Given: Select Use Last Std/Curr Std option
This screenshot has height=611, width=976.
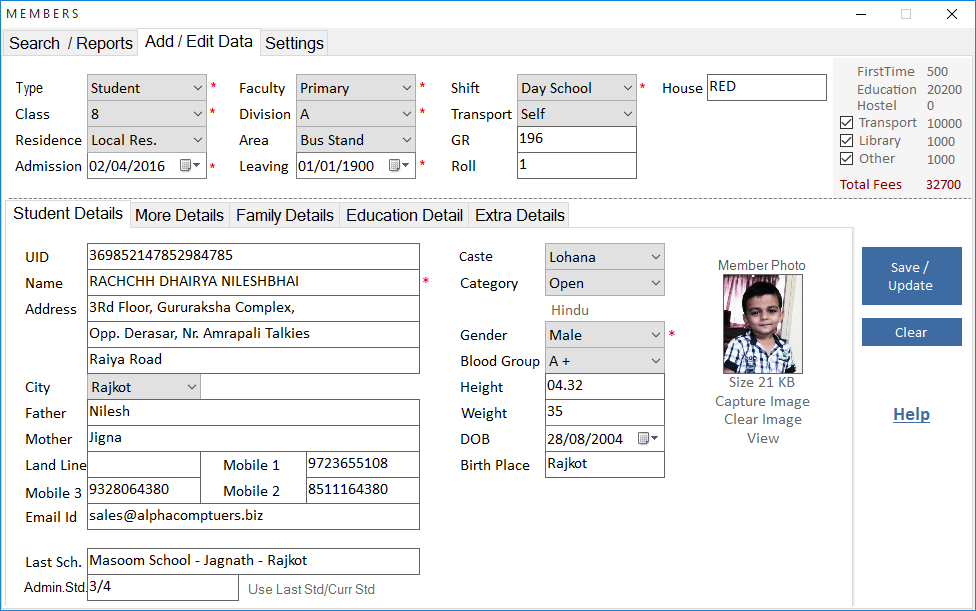Looking at the screenshot, I should tap(311, 589).
